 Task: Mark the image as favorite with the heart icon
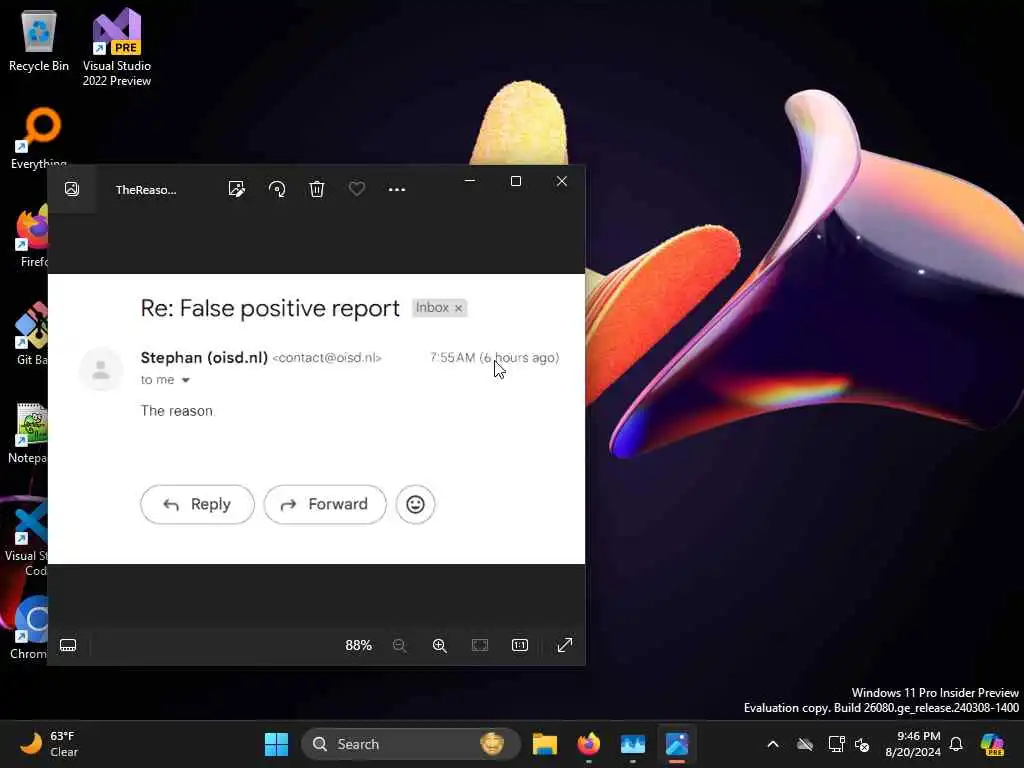[x=357, y=189]
